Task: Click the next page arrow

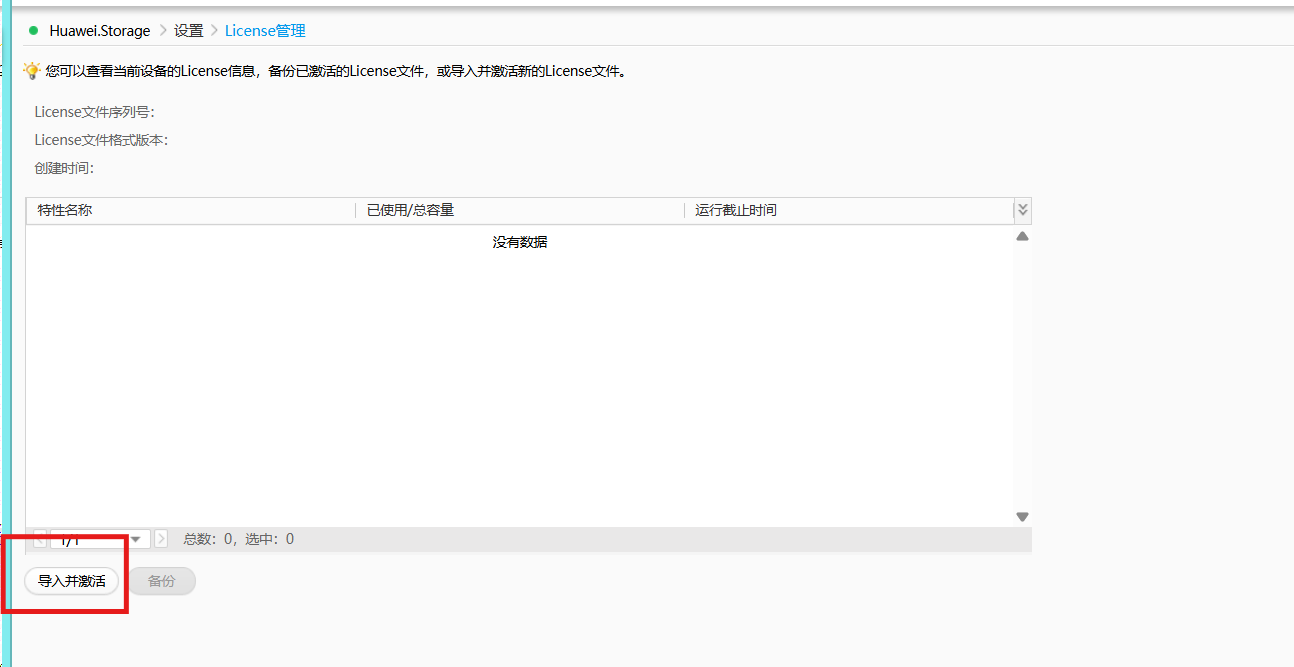Action: click(161, 538)
